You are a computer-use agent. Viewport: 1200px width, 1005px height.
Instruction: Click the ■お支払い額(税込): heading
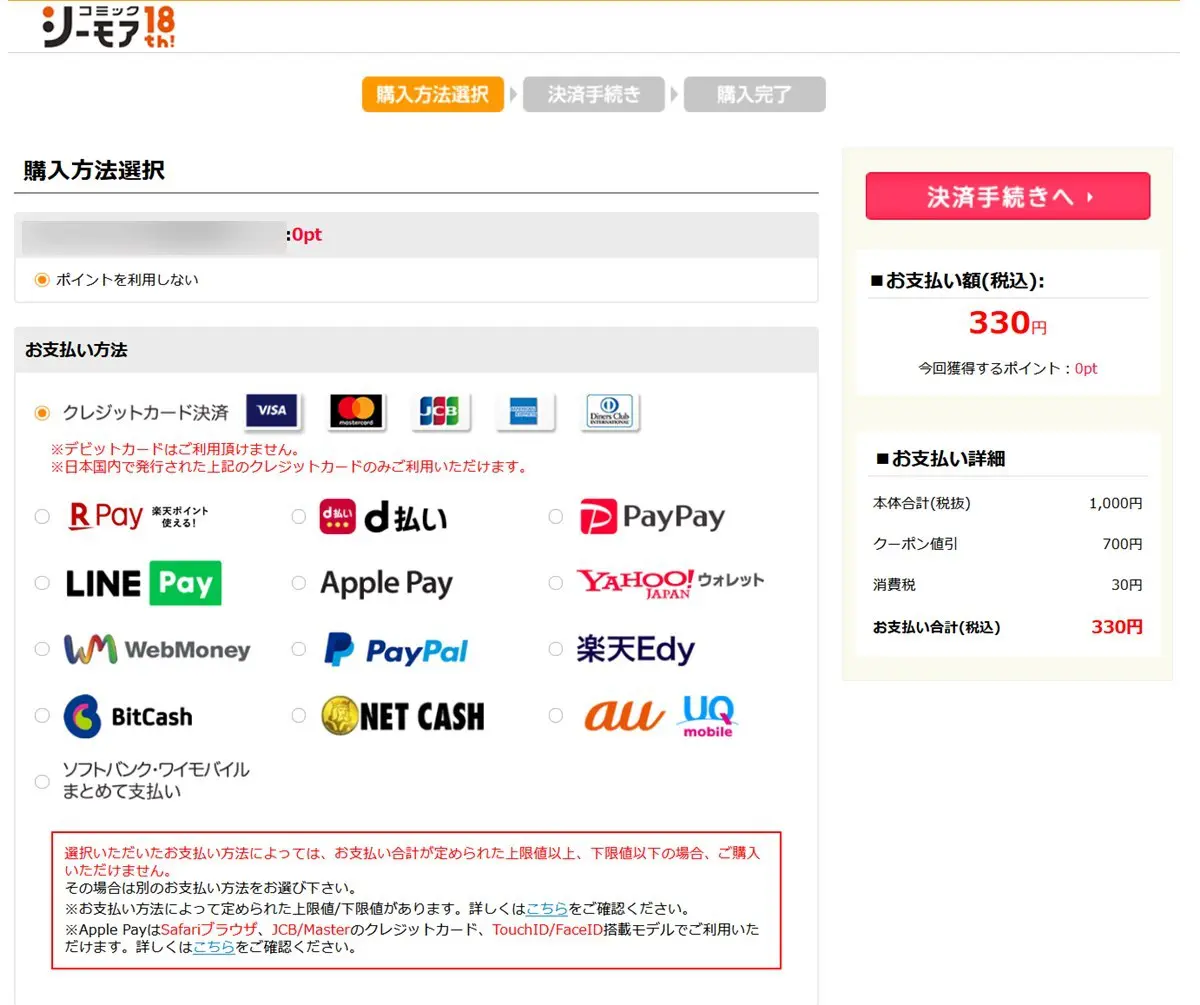957,282
